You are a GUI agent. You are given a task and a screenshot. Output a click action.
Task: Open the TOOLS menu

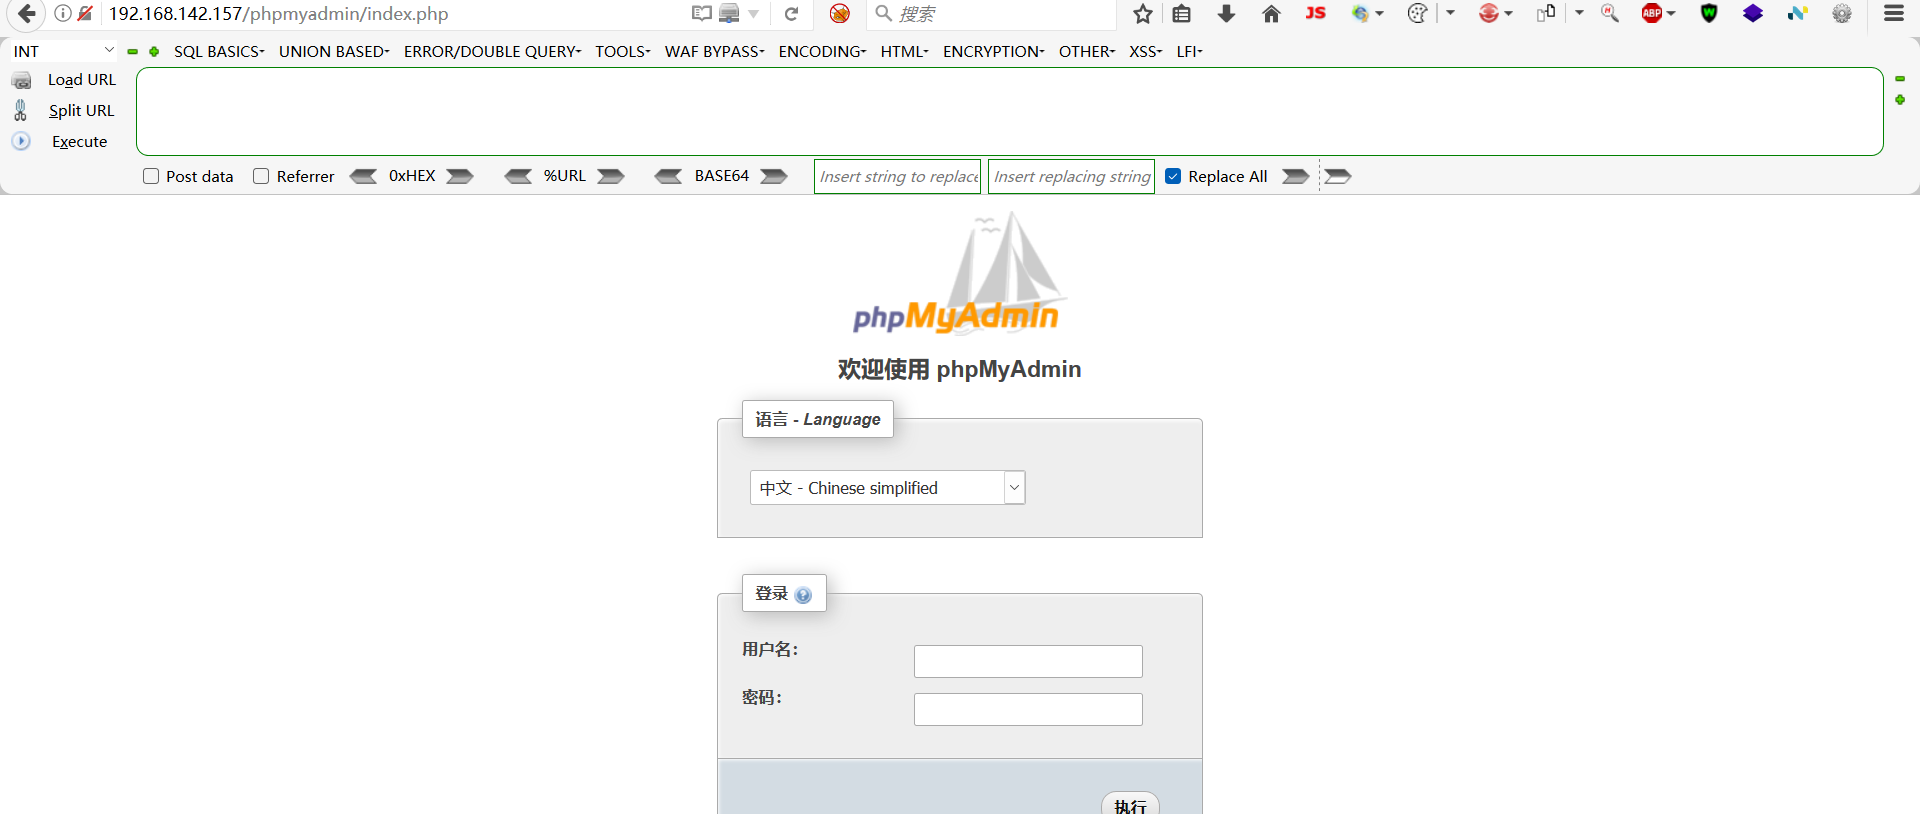tap(622, 51)
